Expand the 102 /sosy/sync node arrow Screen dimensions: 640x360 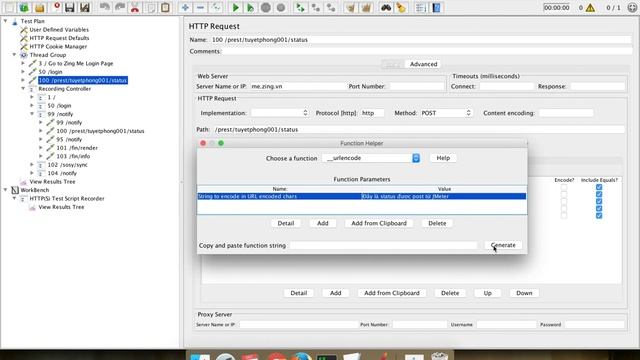coord(32,164)
